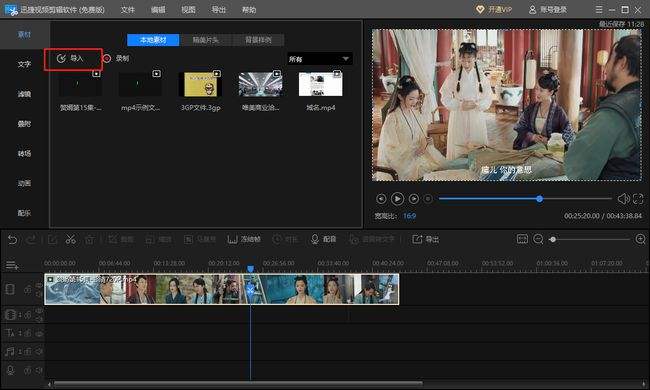This screenshot has width=650, height=390.
Task: Click the video track icon
Action: pyautogui.click(x=10, y=289)
